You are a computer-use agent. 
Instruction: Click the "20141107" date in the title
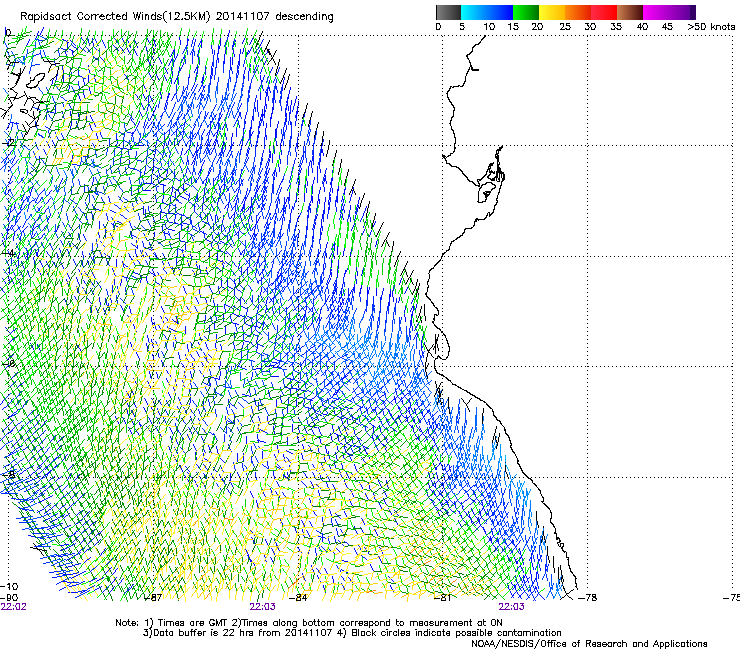click(243, 17)
